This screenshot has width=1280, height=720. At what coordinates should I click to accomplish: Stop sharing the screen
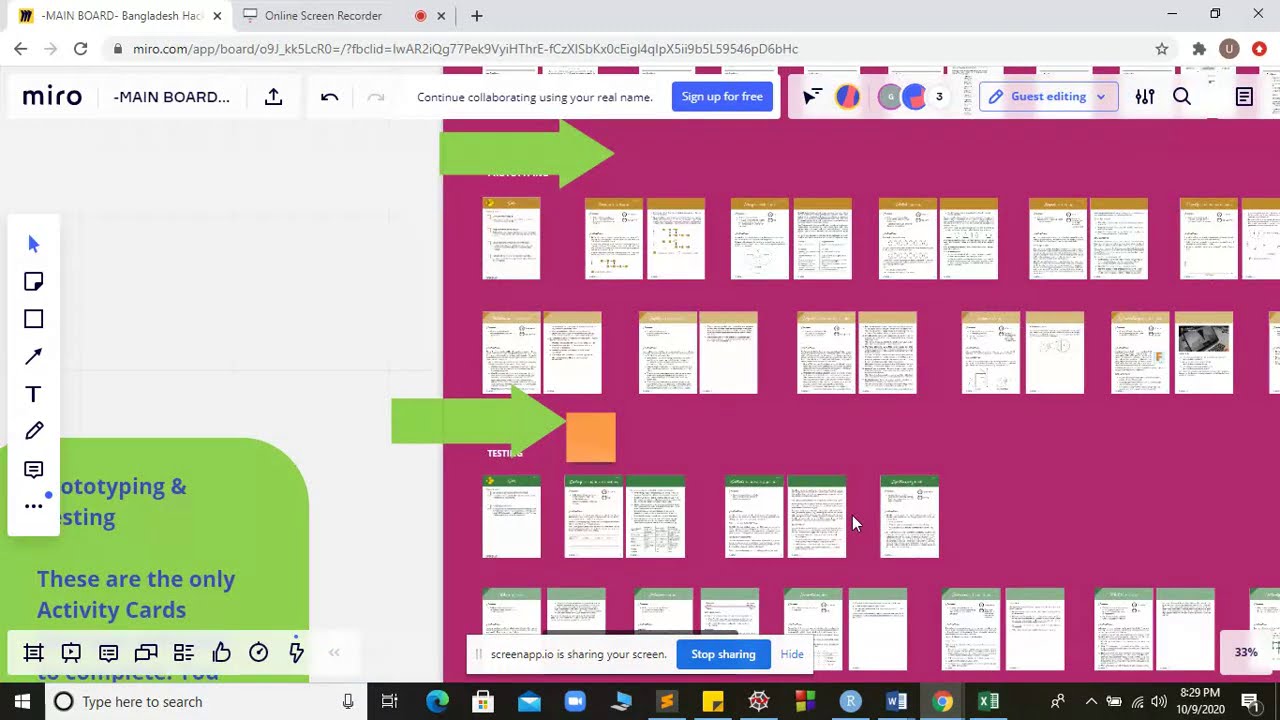723,654
